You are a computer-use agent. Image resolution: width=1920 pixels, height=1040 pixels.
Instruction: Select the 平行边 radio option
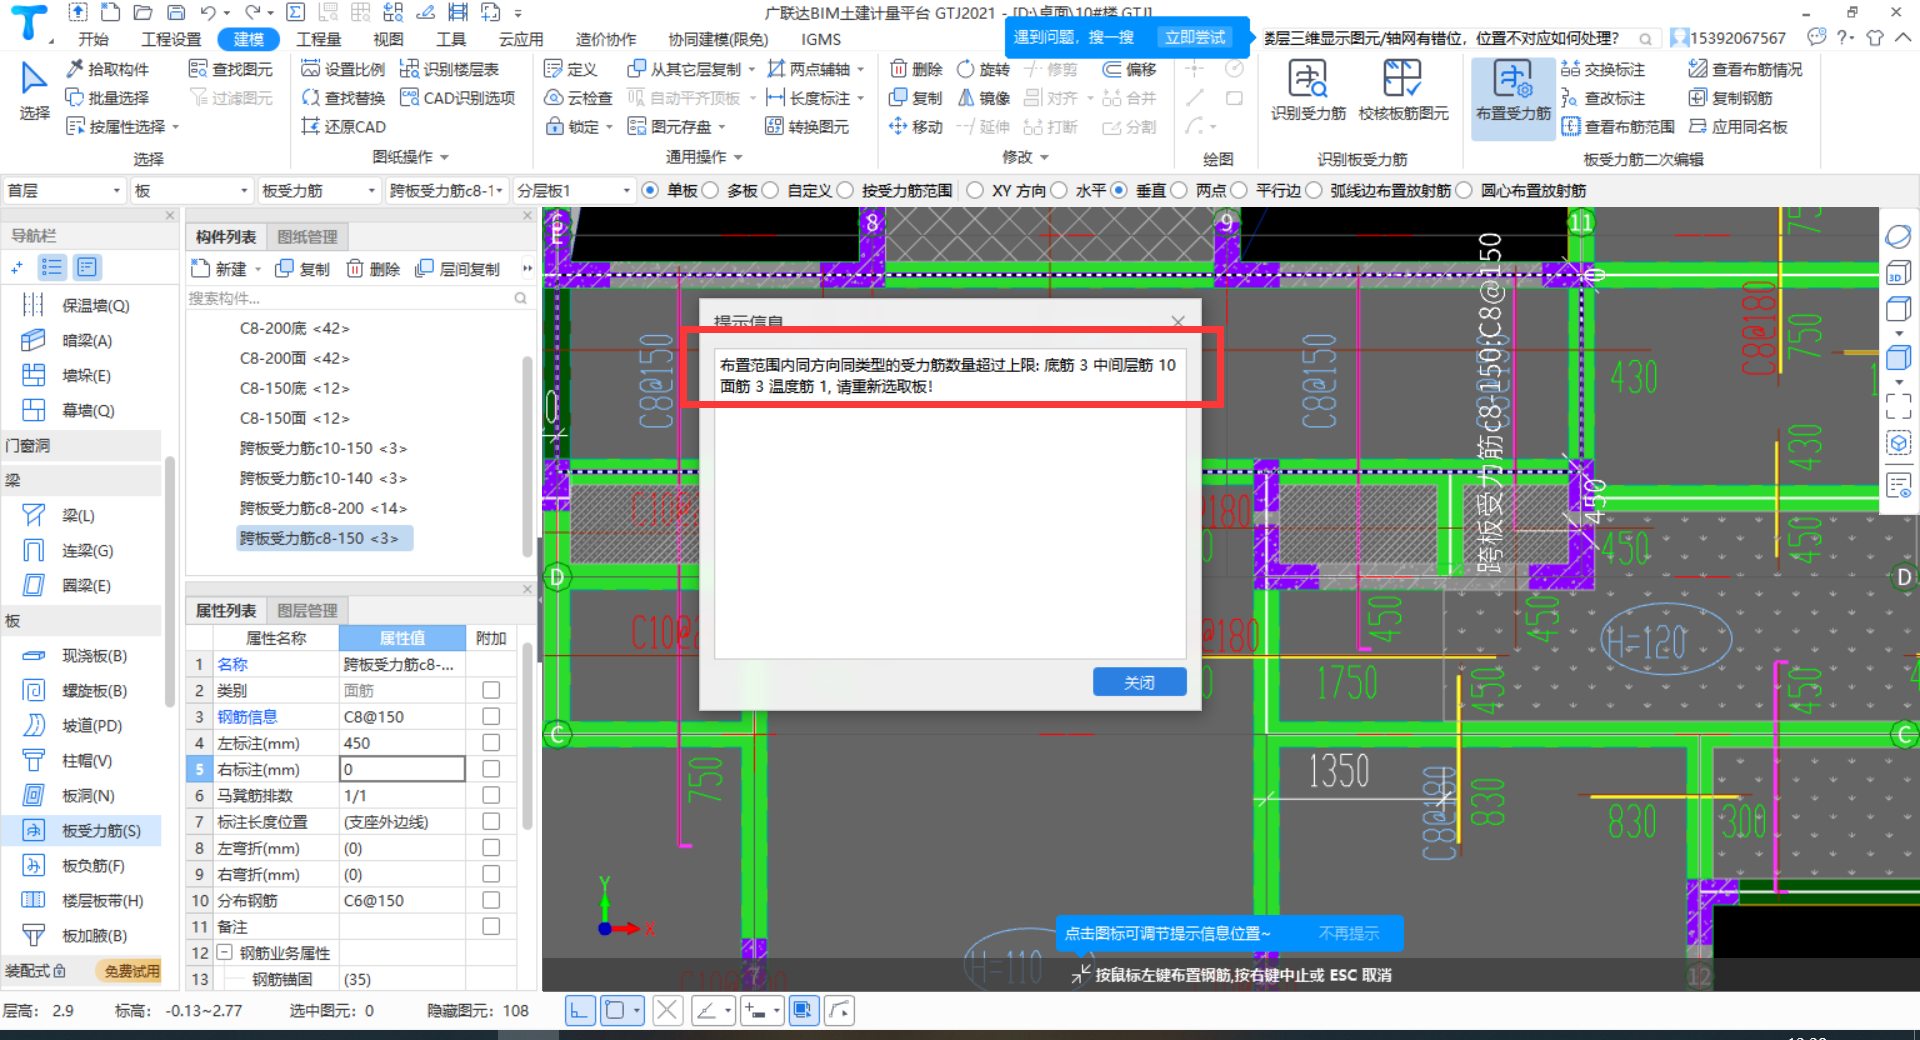pyautogui.click(x=1239, y=190)
